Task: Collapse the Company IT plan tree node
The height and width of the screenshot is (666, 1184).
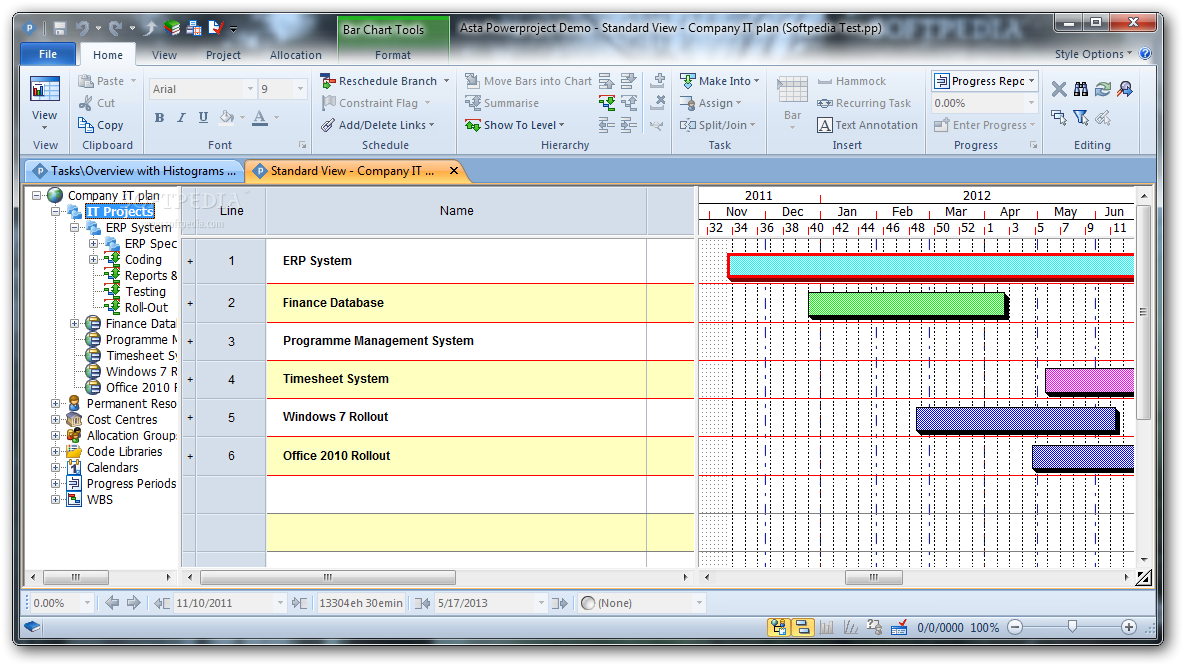Action: [x=36, y=195]
